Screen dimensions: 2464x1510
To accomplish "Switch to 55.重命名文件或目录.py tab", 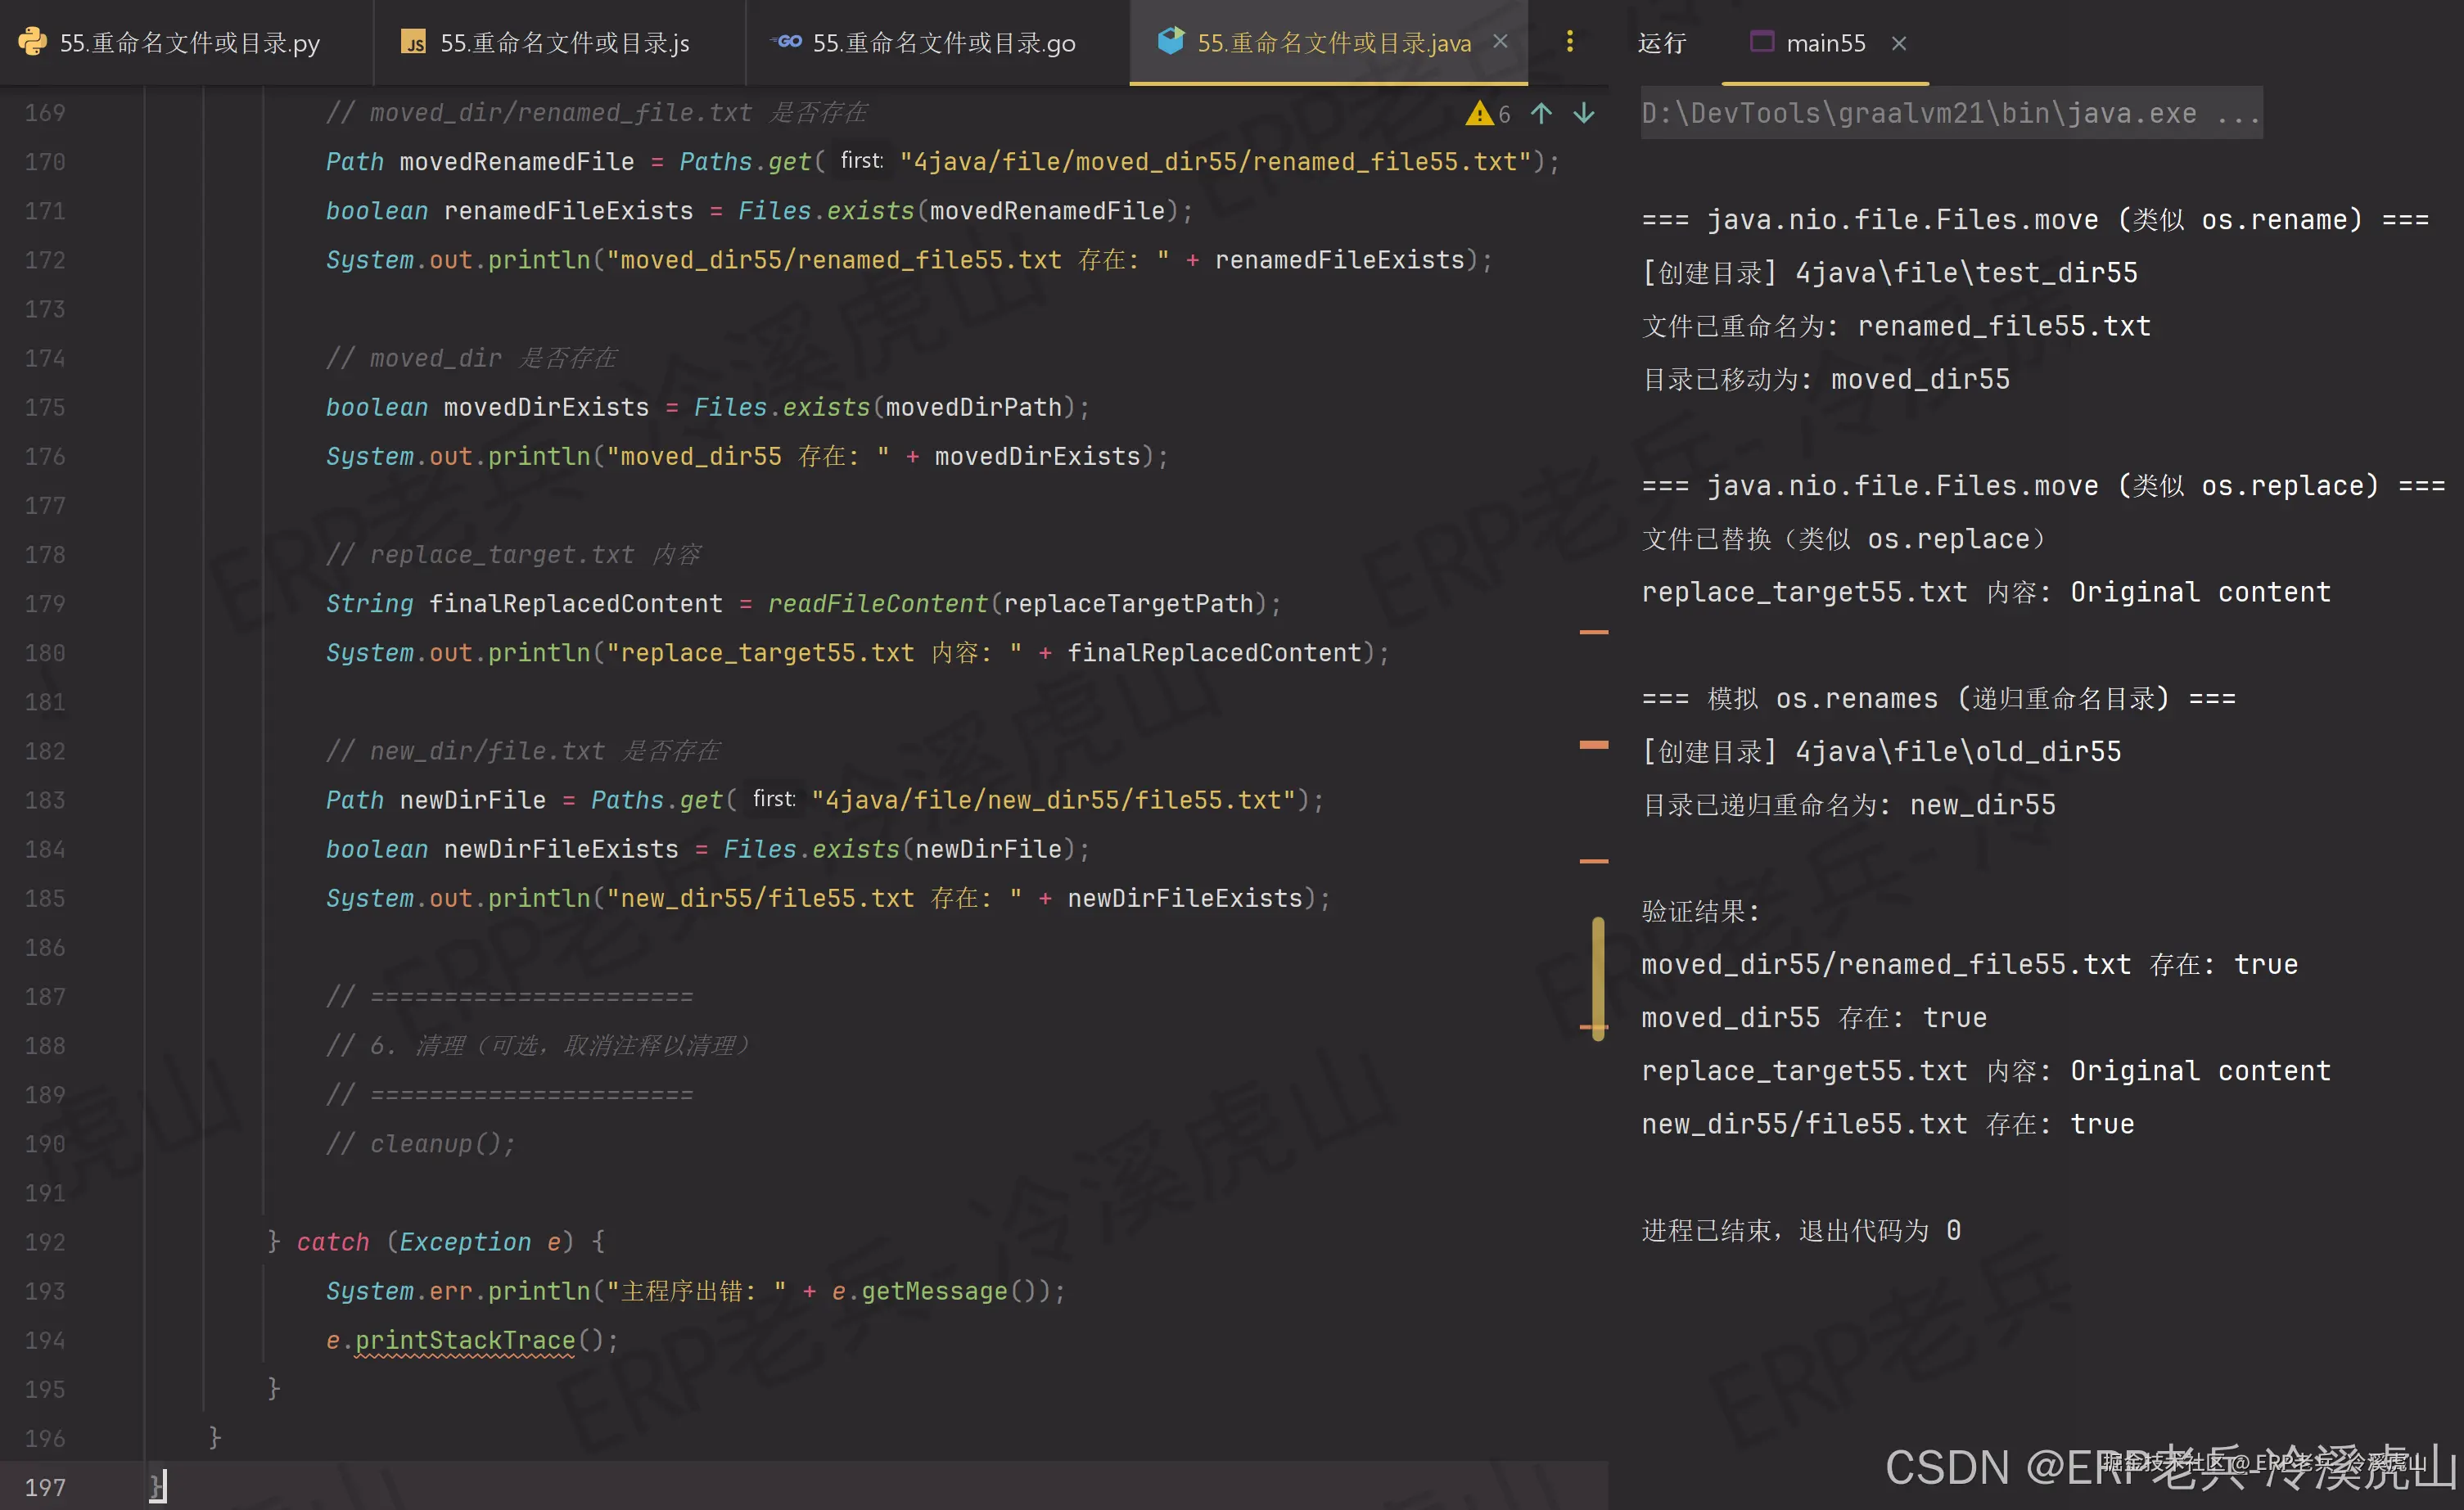I will click(x=189, y=43).
